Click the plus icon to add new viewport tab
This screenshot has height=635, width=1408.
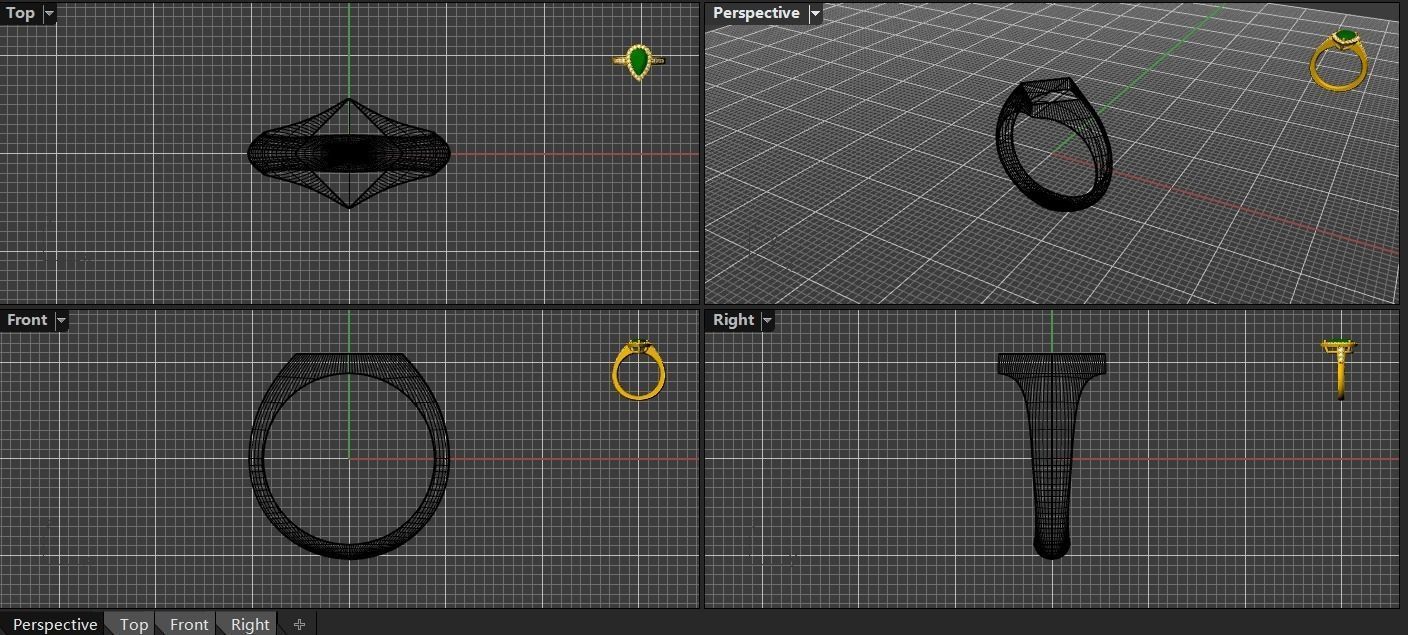click(x=299, y=624)
